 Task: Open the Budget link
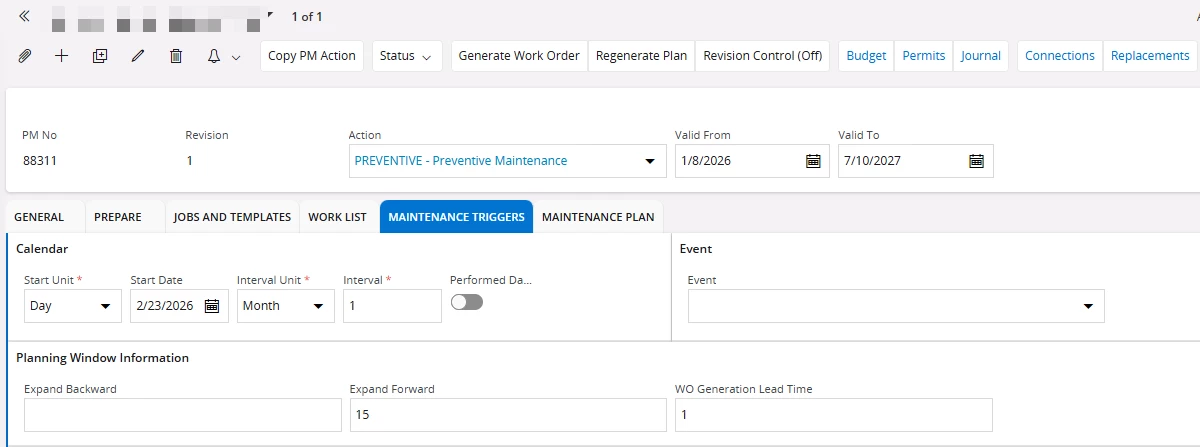(x=866, y=56)
